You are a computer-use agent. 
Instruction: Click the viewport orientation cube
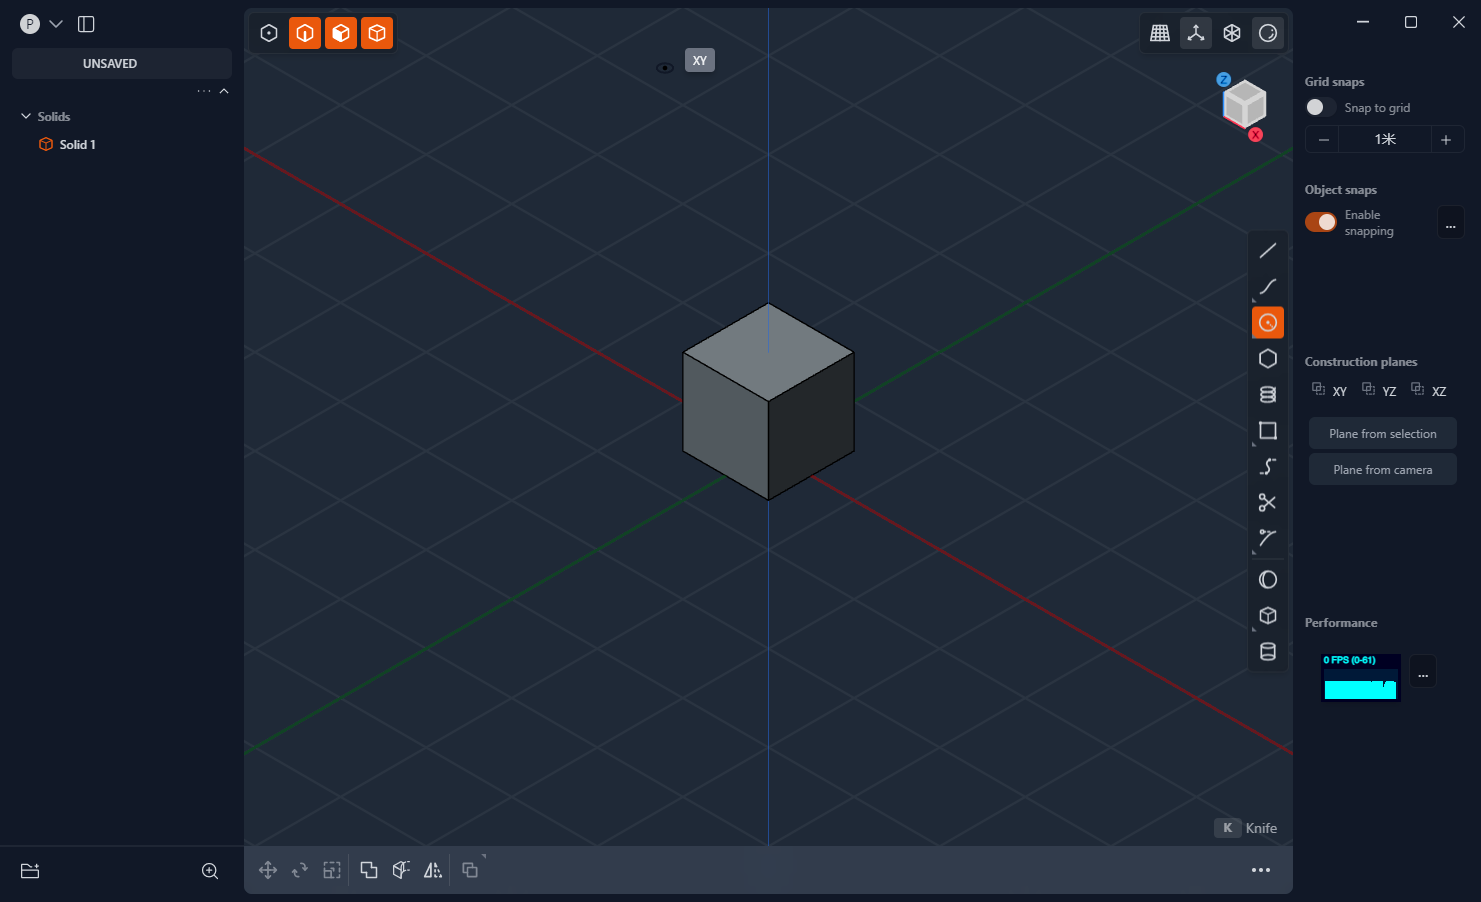pyautogui.click(x=1244, y=104)
